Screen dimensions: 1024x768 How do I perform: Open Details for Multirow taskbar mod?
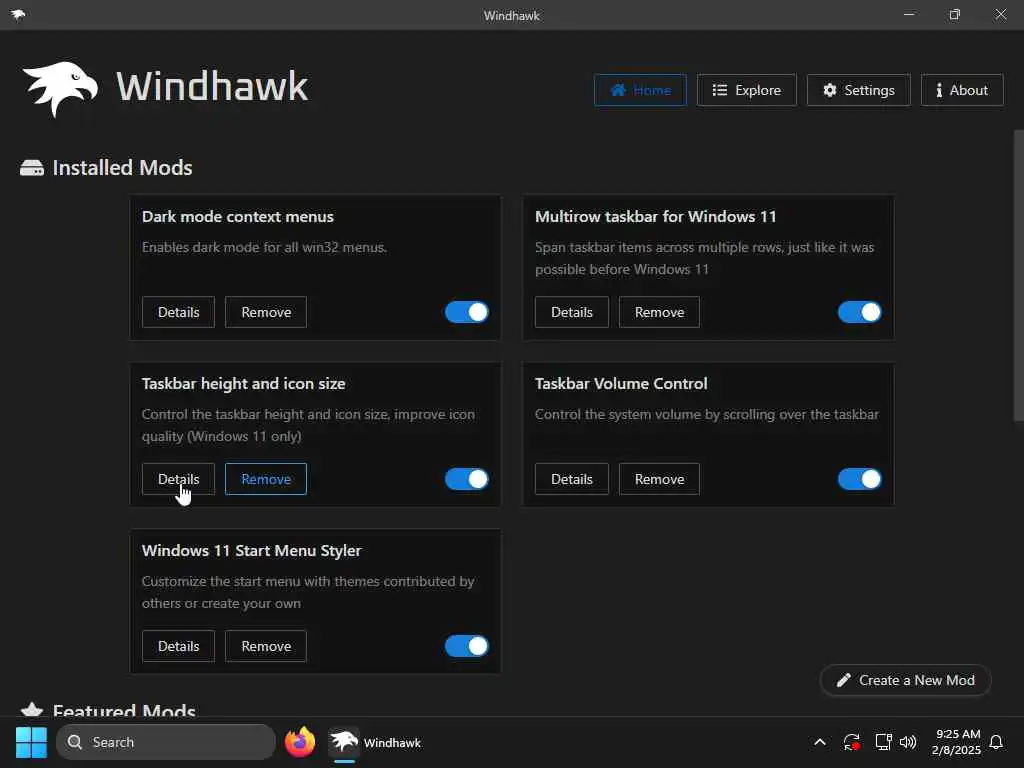click(571, 312)
